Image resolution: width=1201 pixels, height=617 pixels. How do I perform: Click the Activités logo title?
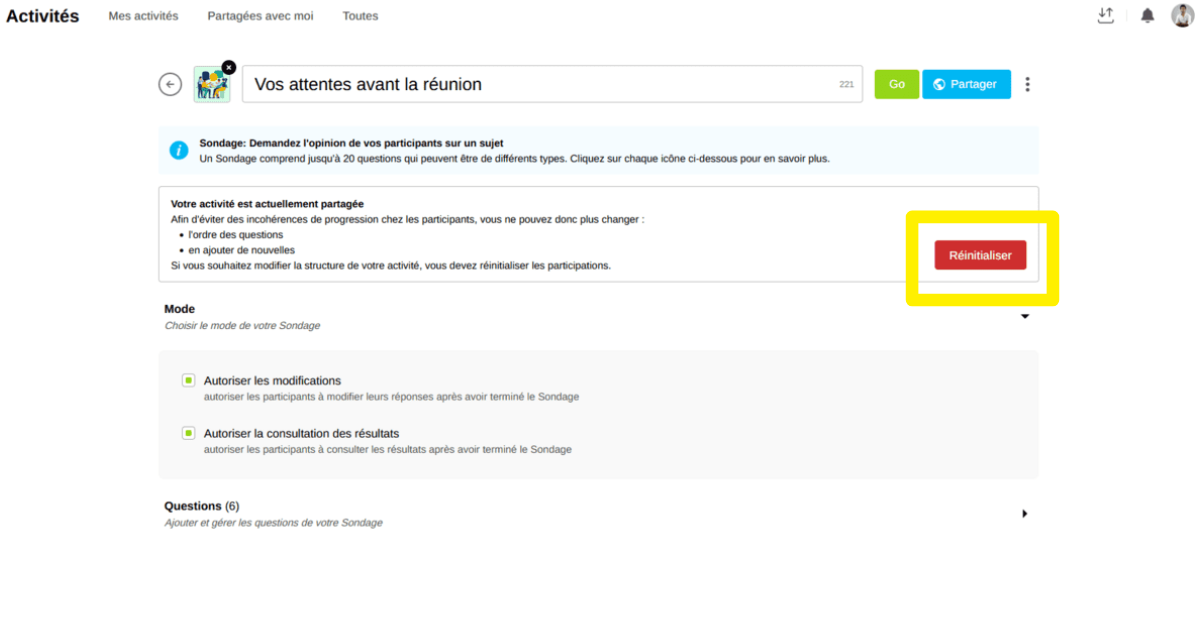tap(43, 16)
